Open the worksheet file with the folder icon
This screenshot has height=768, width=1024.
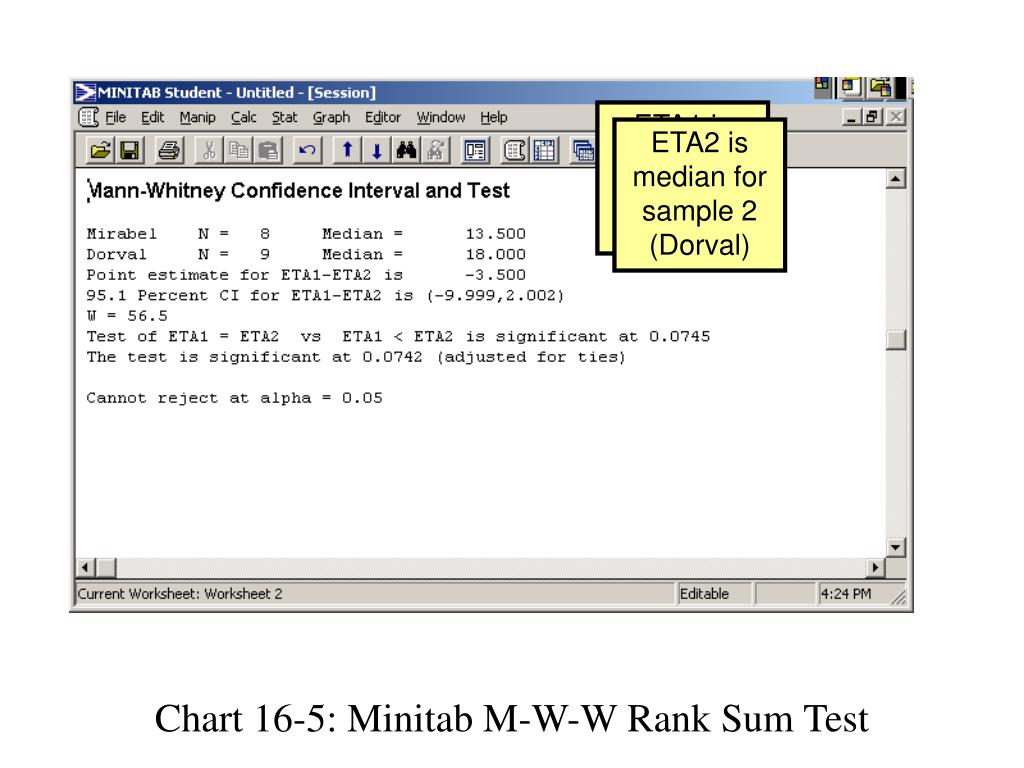pyautogui.click(x=101, y=151)
